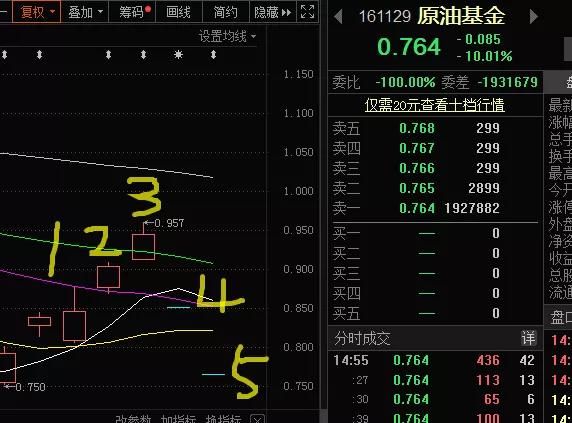Click the fullscreen expand icon
572x423 pixels.
[307, 12]
